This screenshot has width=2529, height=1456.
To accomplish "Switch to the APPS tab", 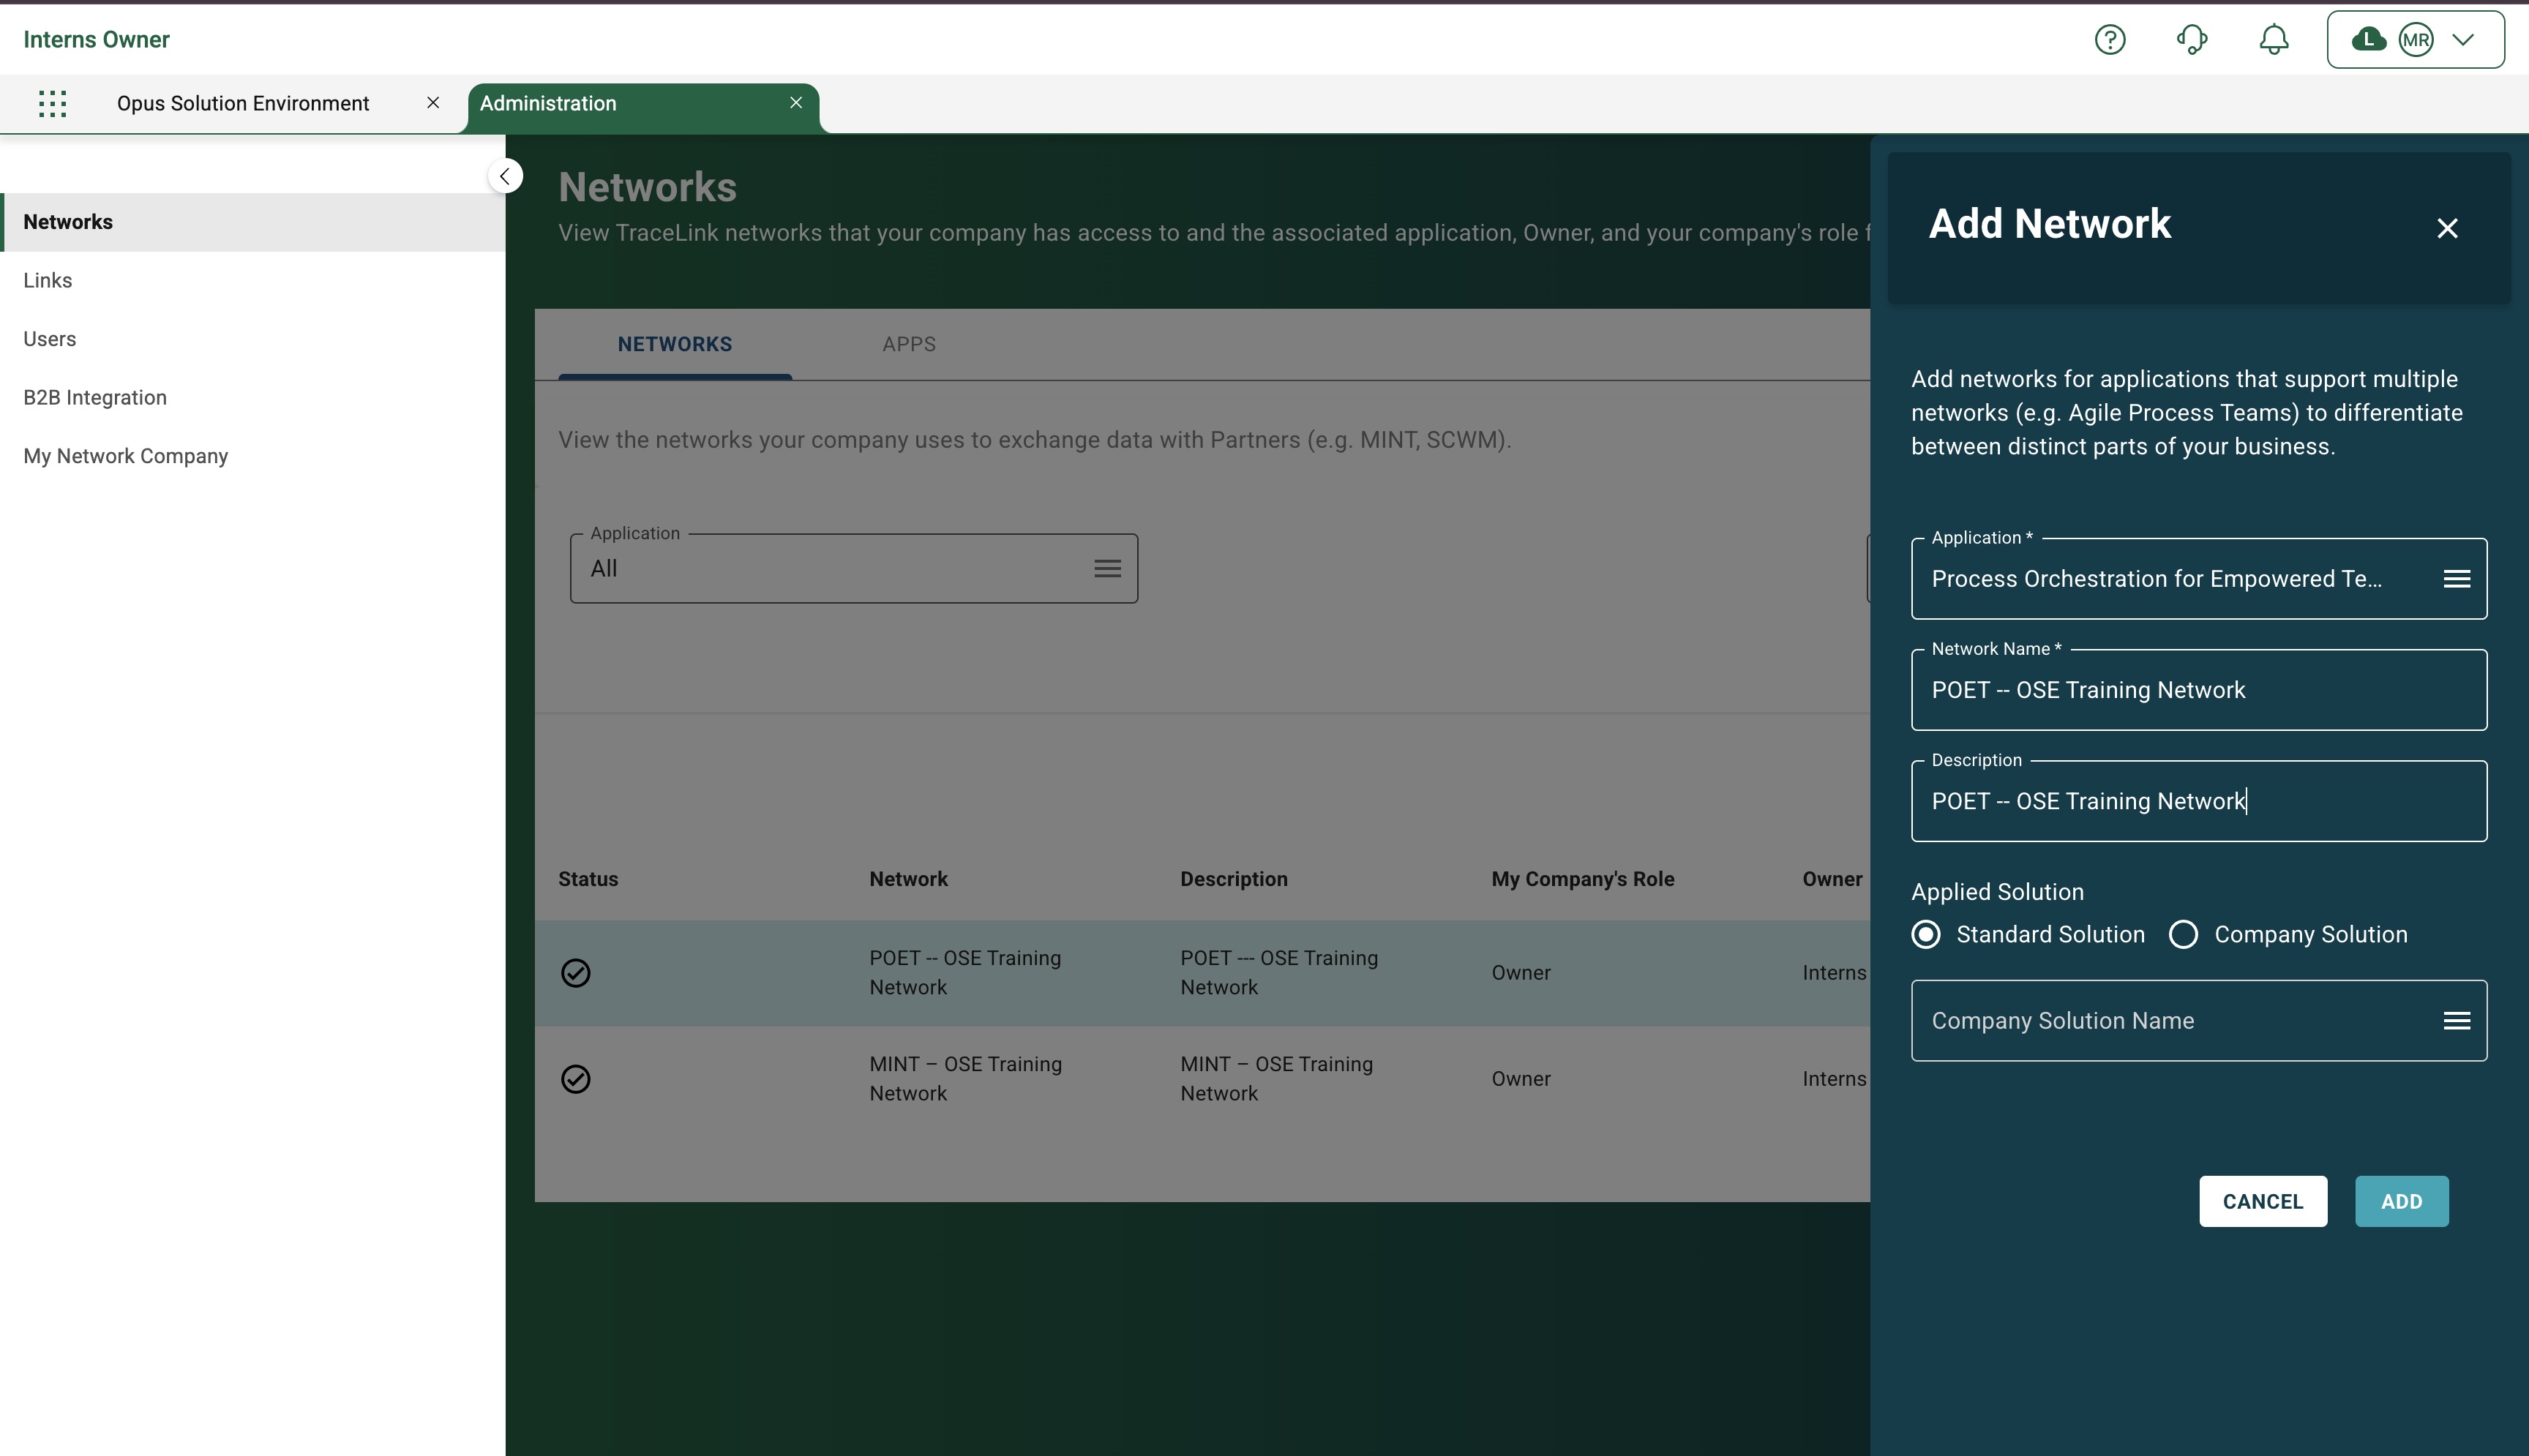I will [909, 344].
